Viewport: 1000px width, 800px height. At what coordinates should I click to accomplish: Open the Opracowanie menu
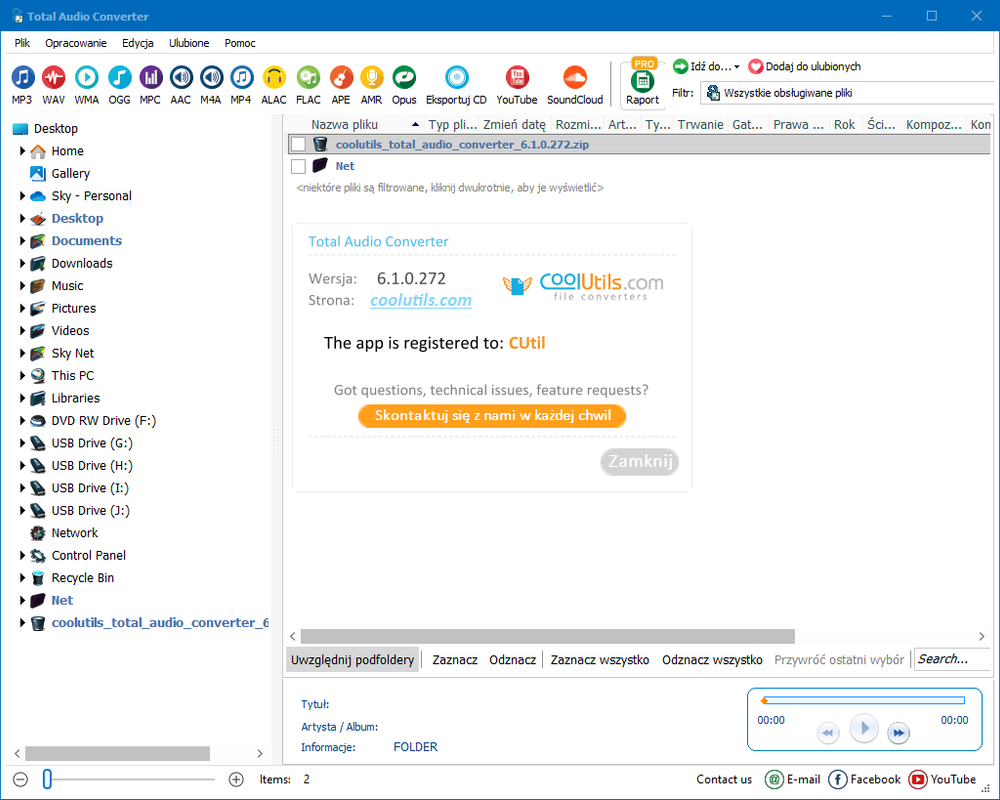click(76, 43)
